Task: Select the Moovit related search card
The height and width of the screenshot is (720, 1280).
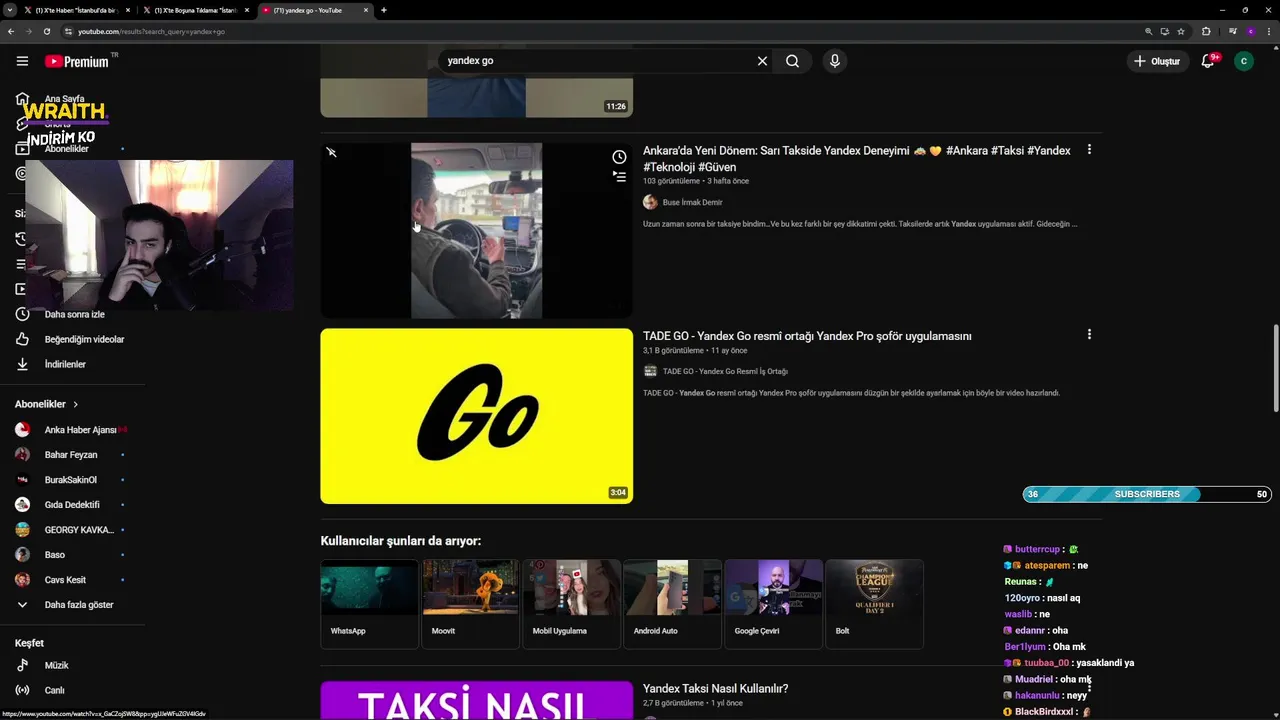Action: point(470,603)
